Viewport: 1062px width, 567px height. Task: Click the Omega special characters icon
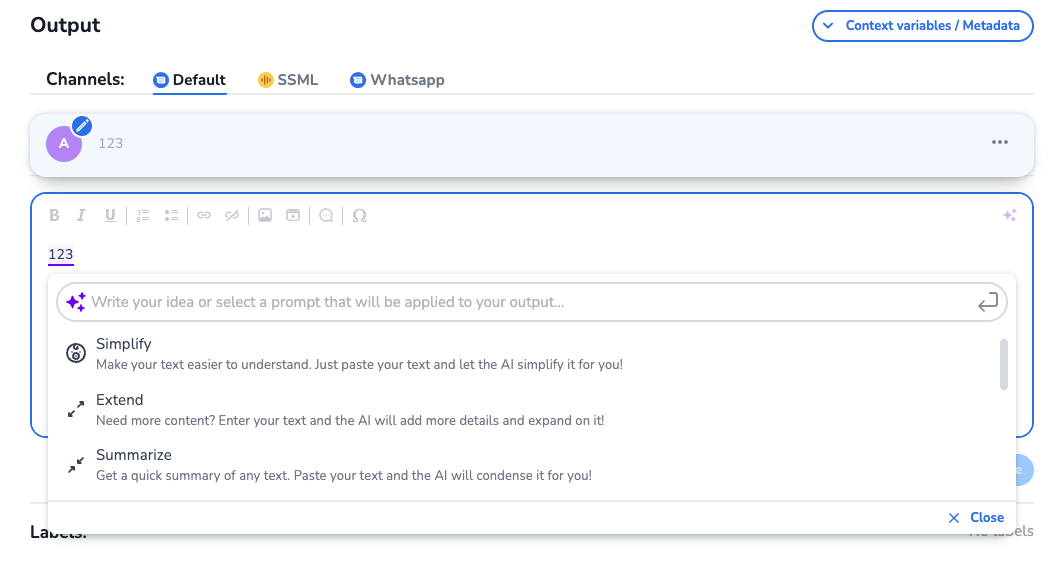click(360, 215)
